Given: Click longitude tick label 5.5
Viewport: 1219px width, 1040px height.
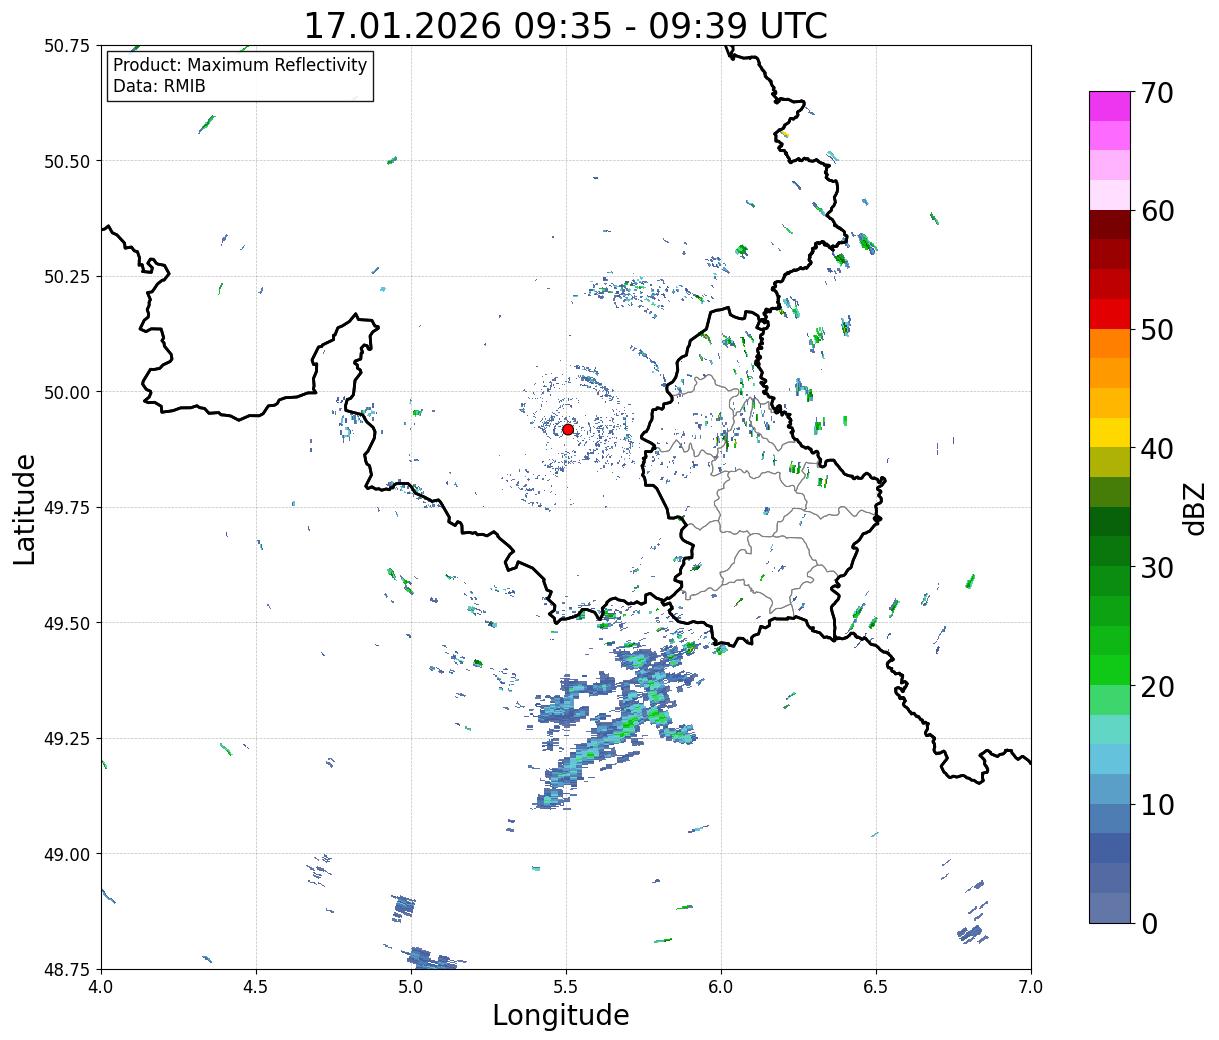Looking at the screenshot, I should tap(566, 987).
